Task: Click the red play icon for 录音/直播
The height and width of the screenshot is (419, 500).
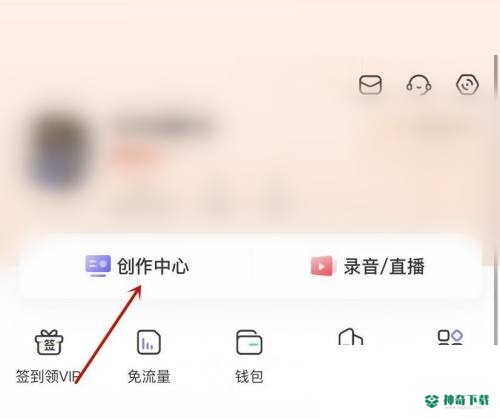Action: pyautogui.click(x=322, y=266)
